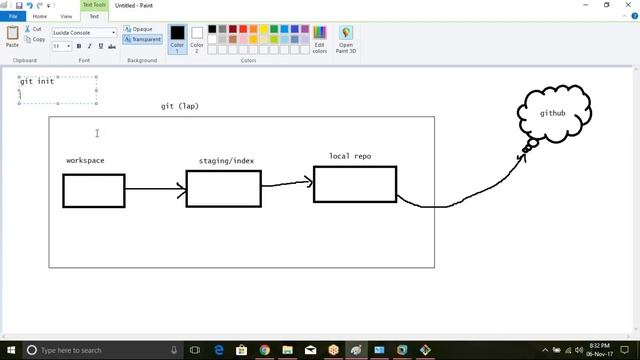Select the Text ribbon tab
This screenshot has width=640, height=360.
click(x=94, y=16)
